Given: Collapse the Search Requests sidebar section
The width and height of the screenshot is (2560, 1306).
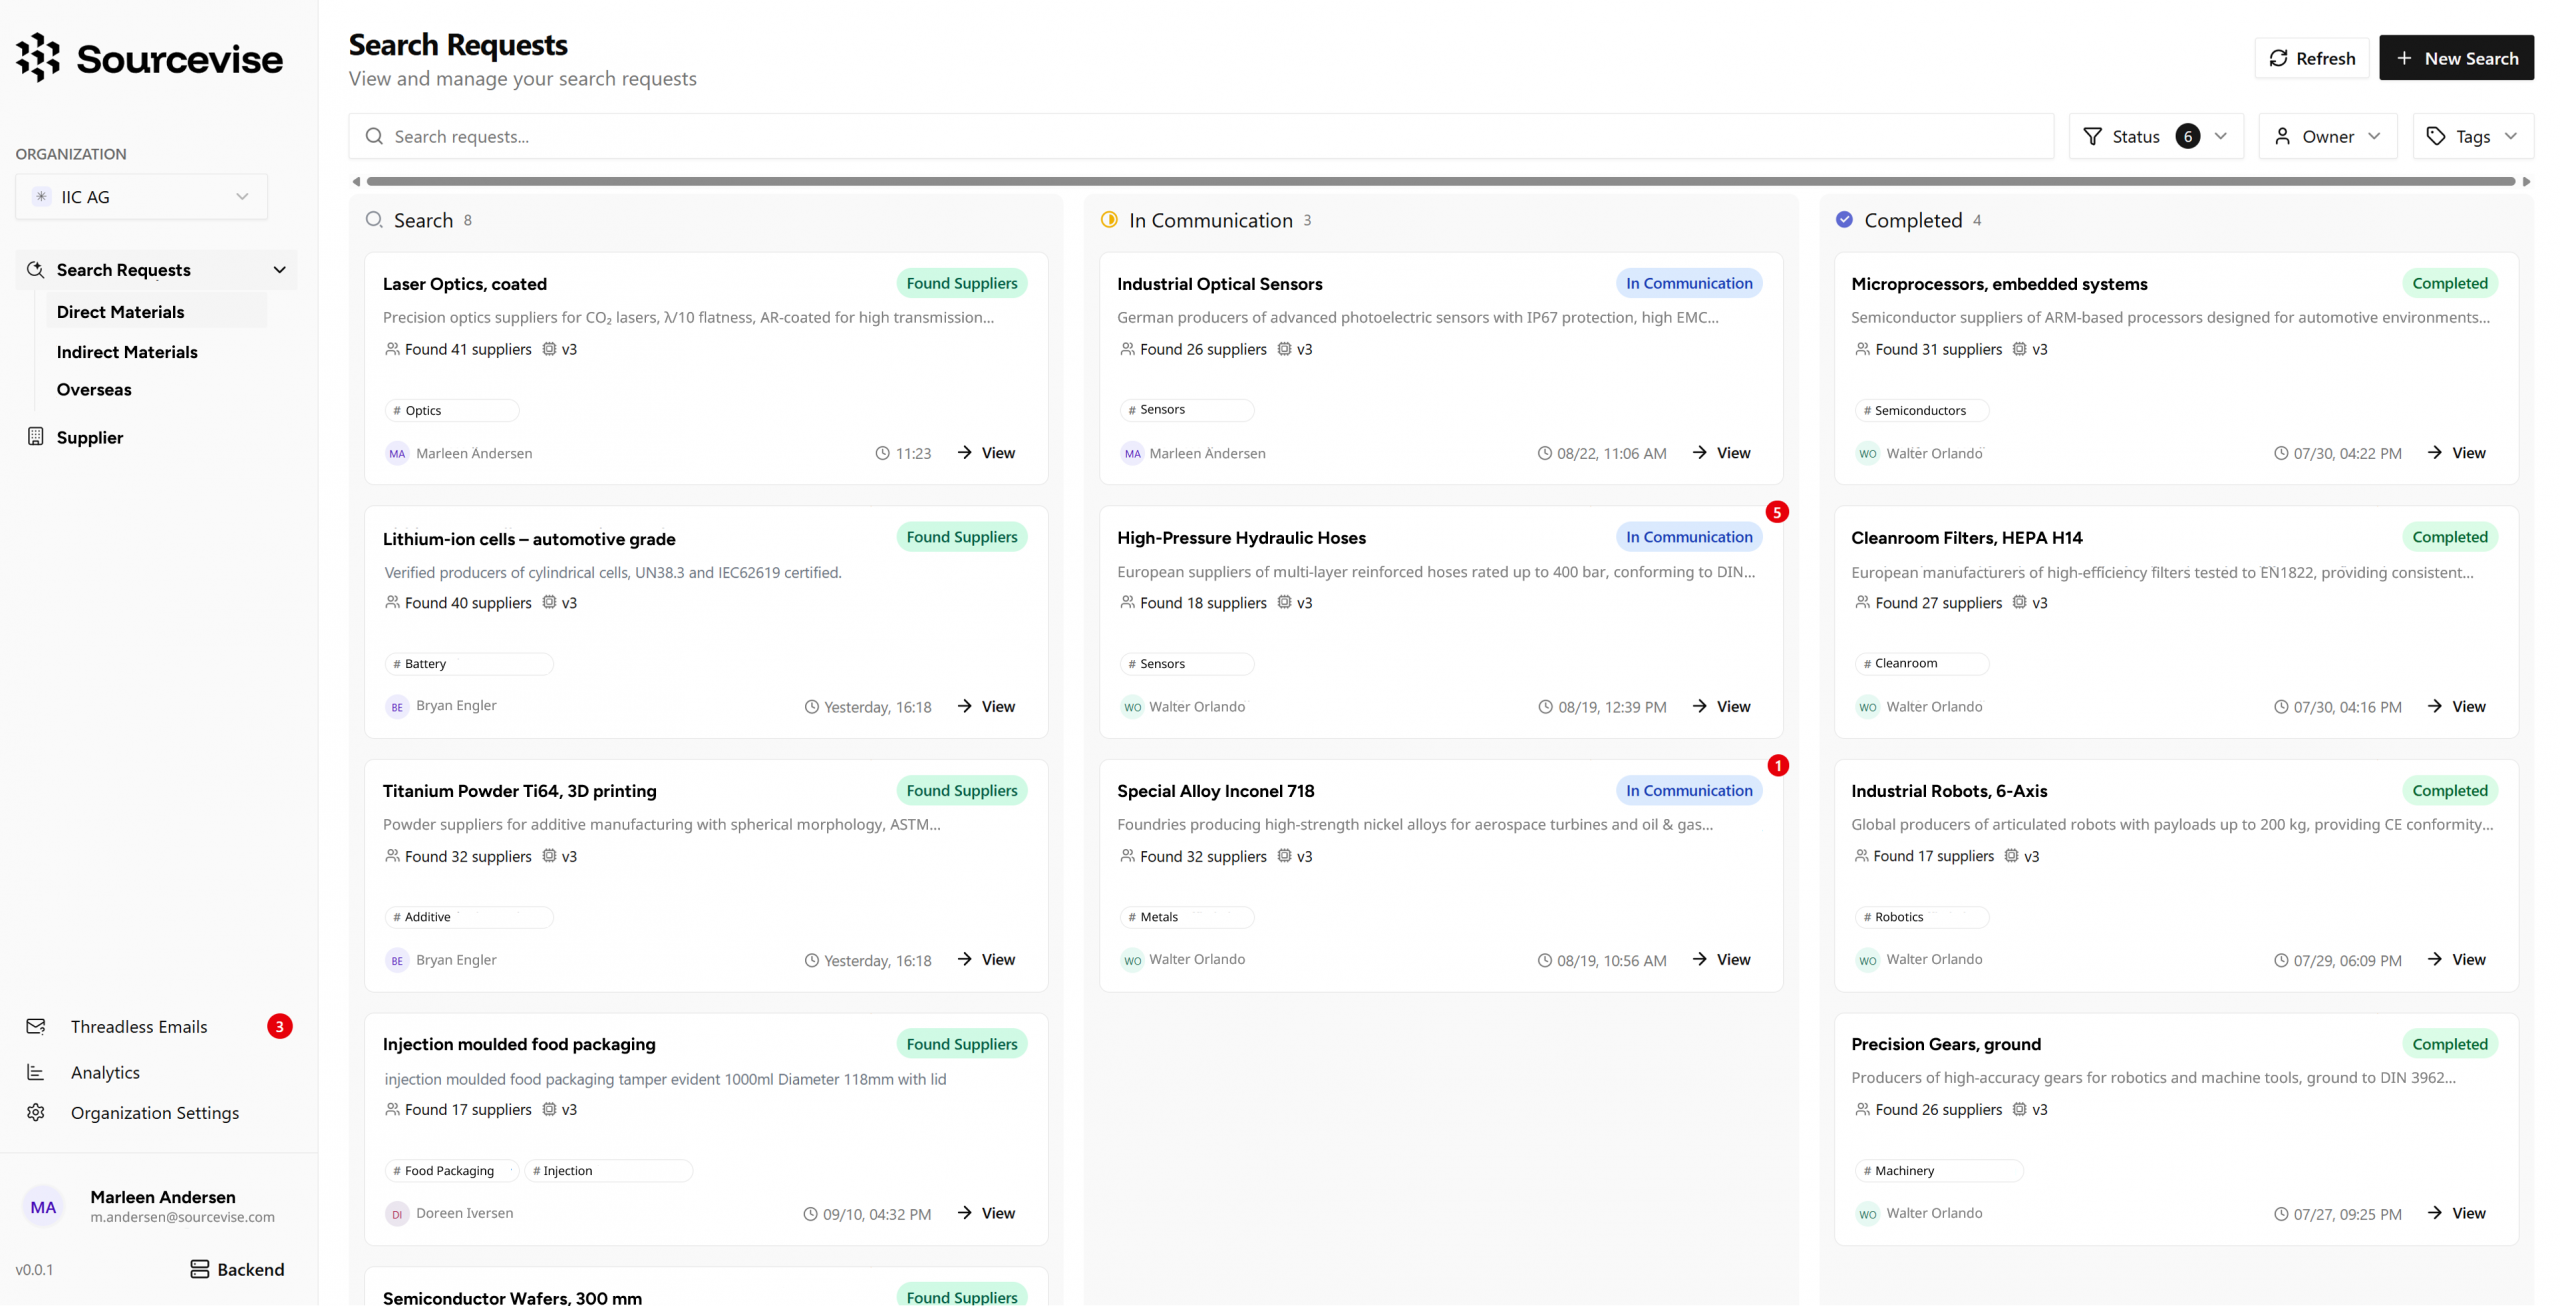Looking at the screenshot, I should click(281, 269).
